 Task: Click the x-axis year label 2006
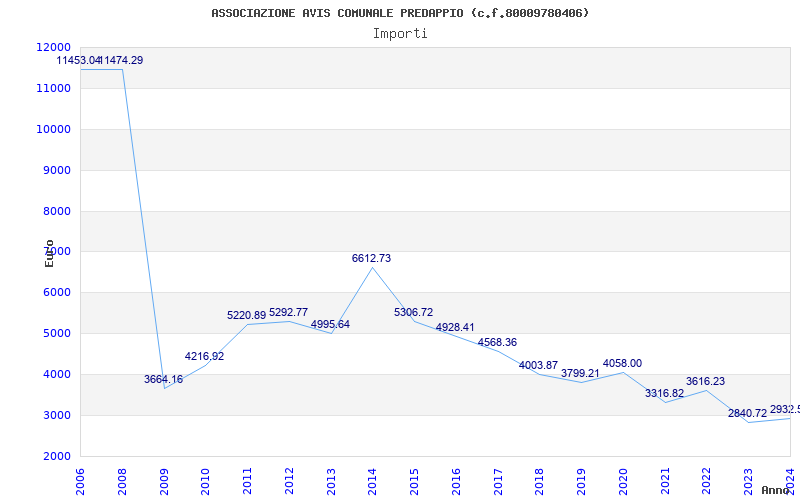(81, 482)
